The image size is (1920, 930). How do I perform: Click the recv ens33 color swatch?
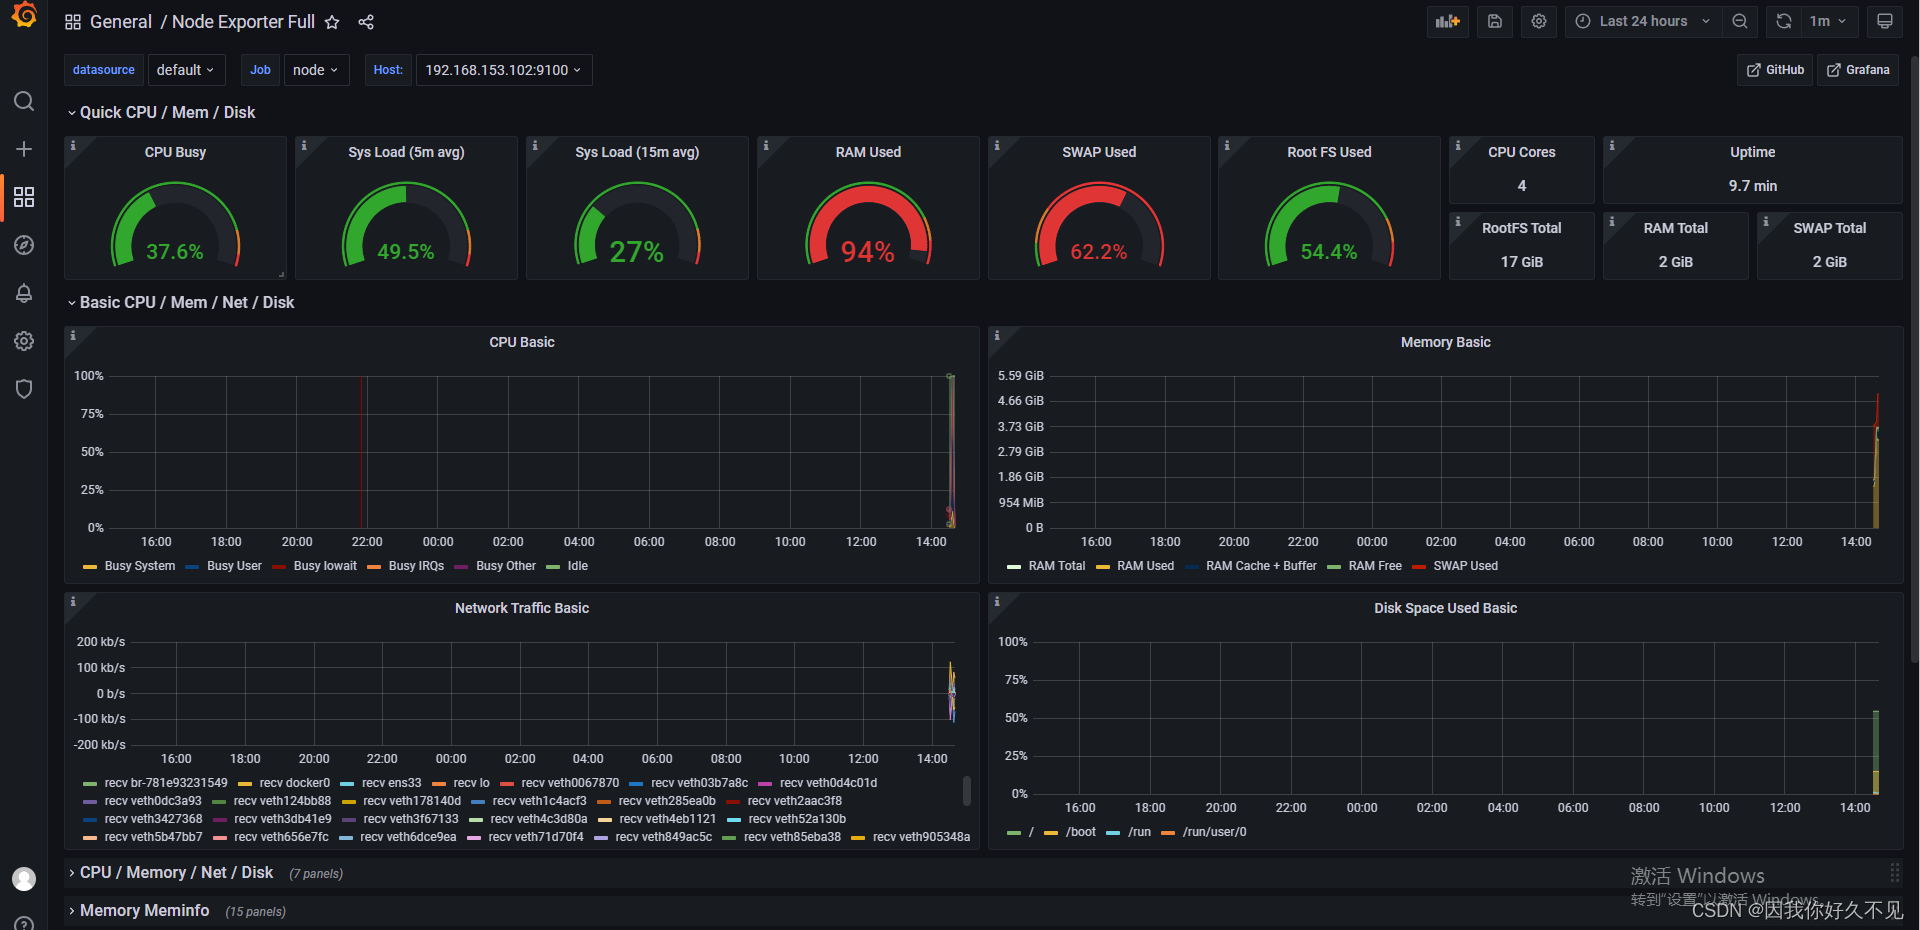click(x=347, y=783)
